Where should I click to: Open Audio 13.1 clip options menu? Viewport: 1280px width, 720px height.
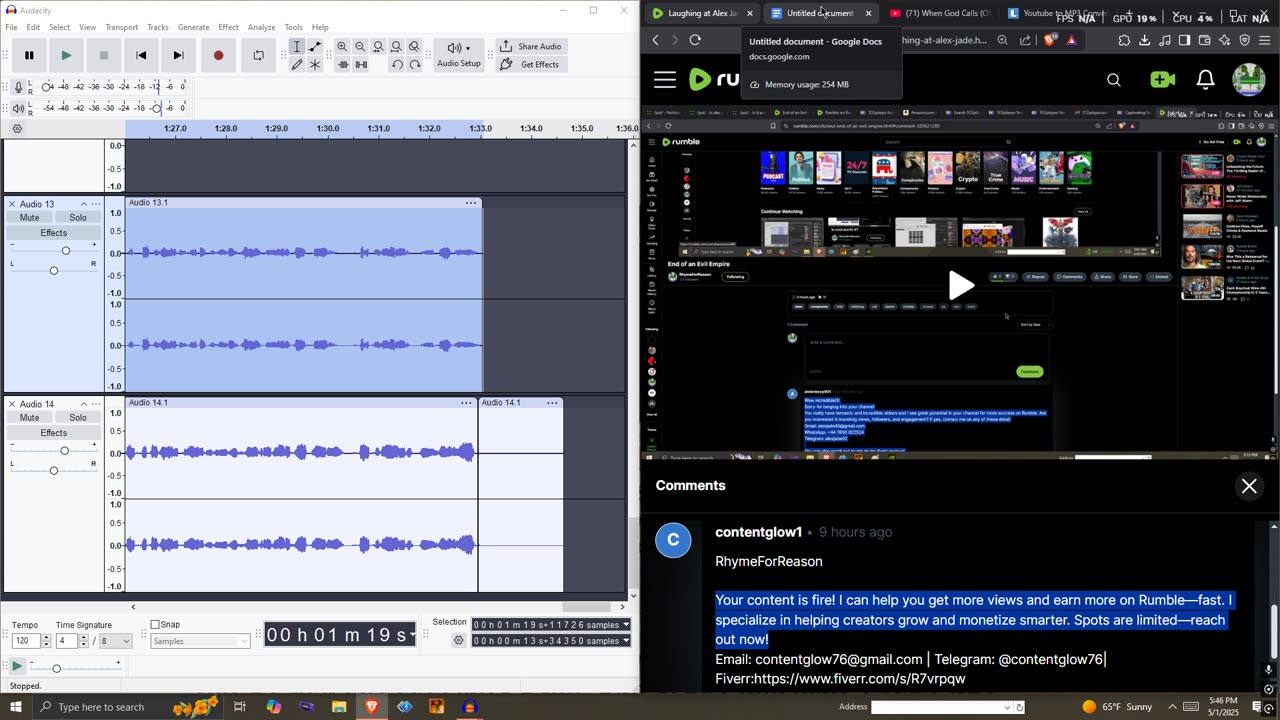point(470,203)
